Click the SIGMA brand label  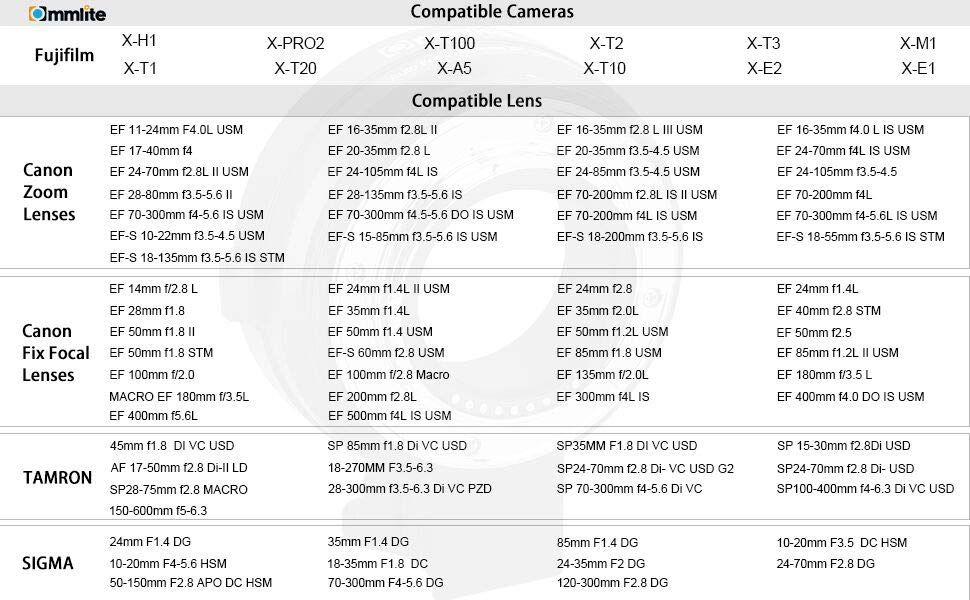point(48,564)
